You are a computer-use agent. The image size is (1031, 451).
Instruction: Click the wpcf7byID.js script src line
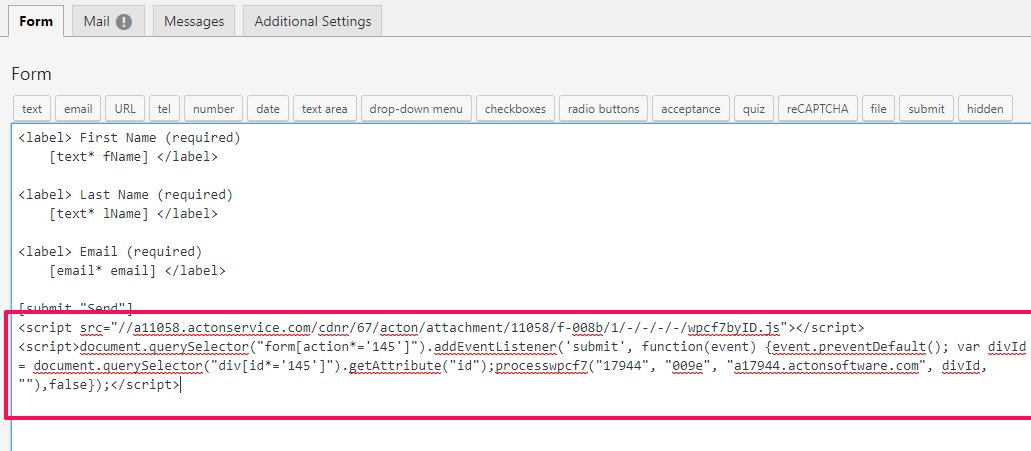pyautogui.click(x=441, y=327)
